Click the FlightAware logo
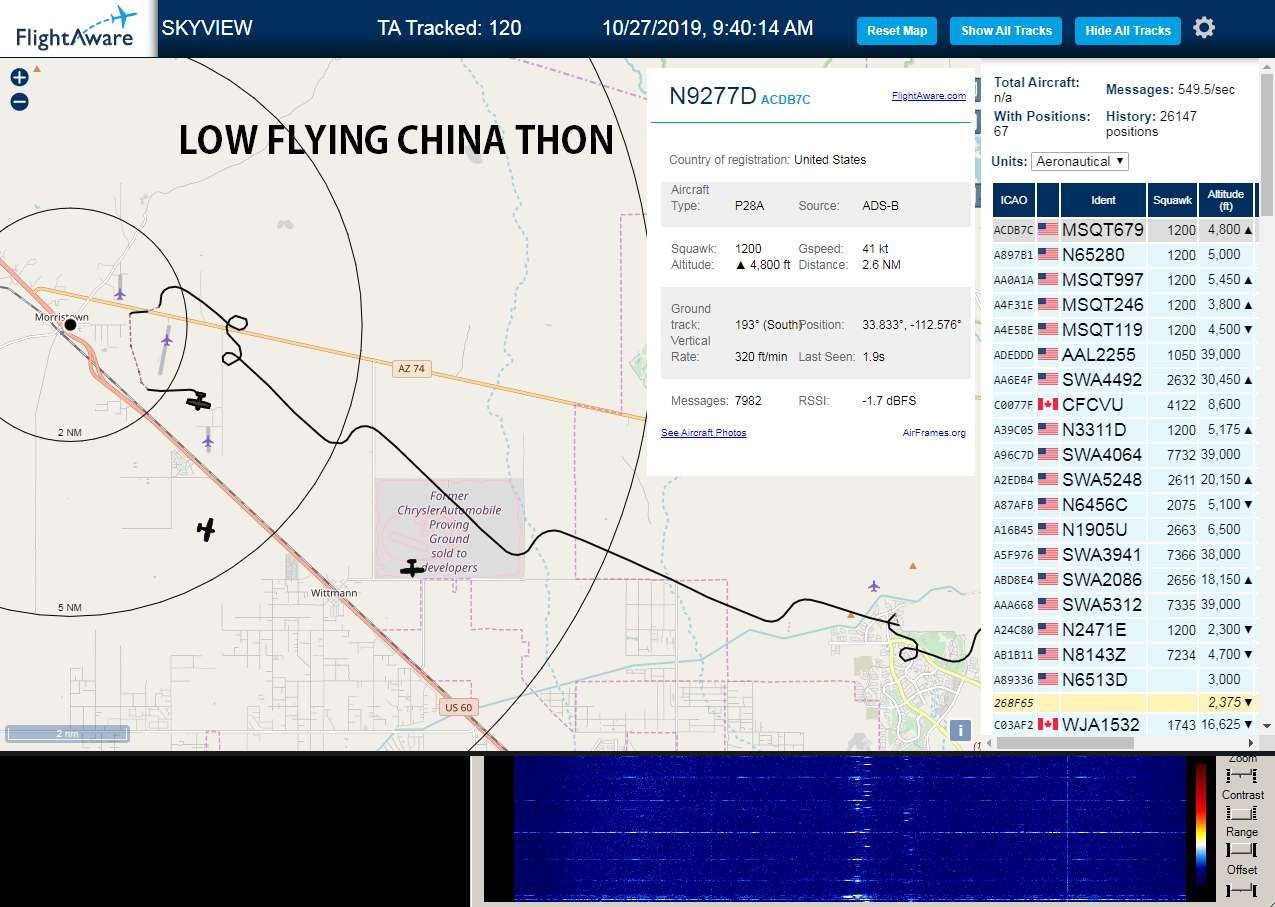The width and height of the screenshot is (1275, 907). pyautogui.click(x=77, y=28)
